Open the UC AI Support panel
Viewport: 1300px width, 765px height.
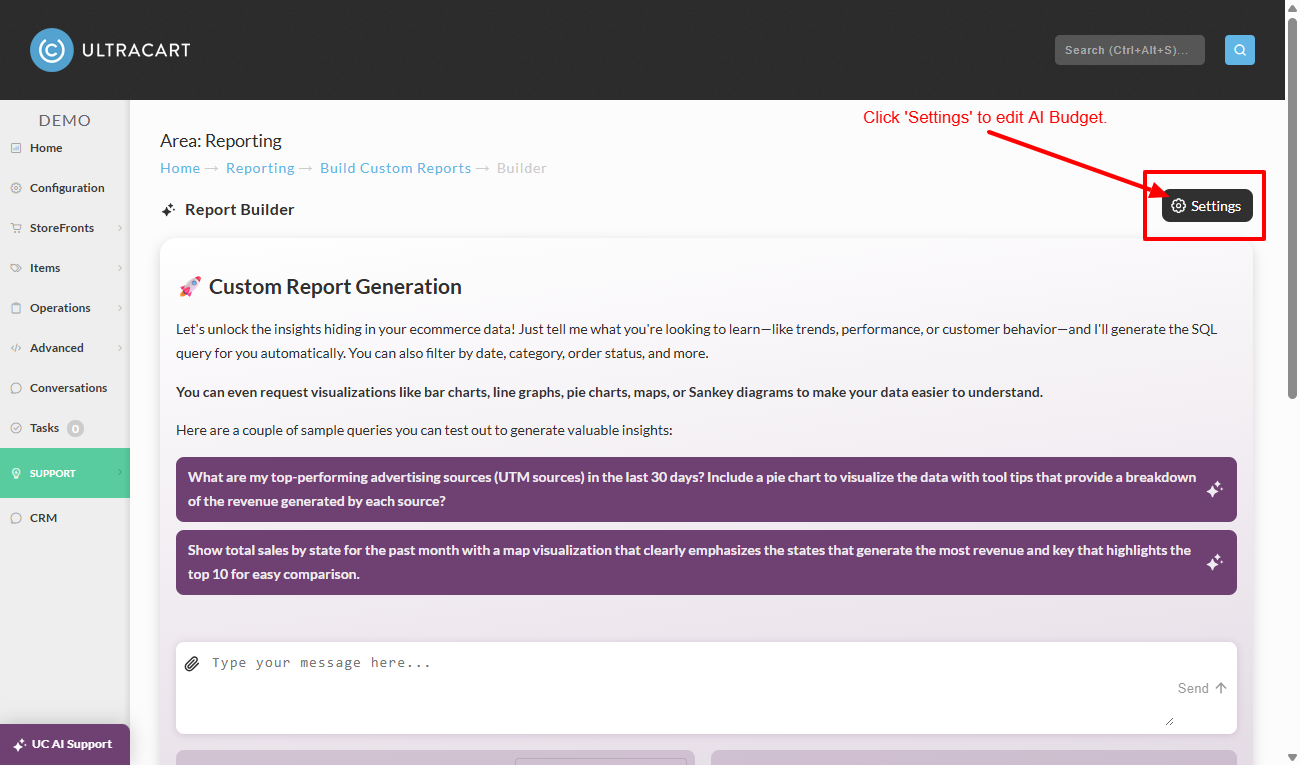click(x=65, y=744)
